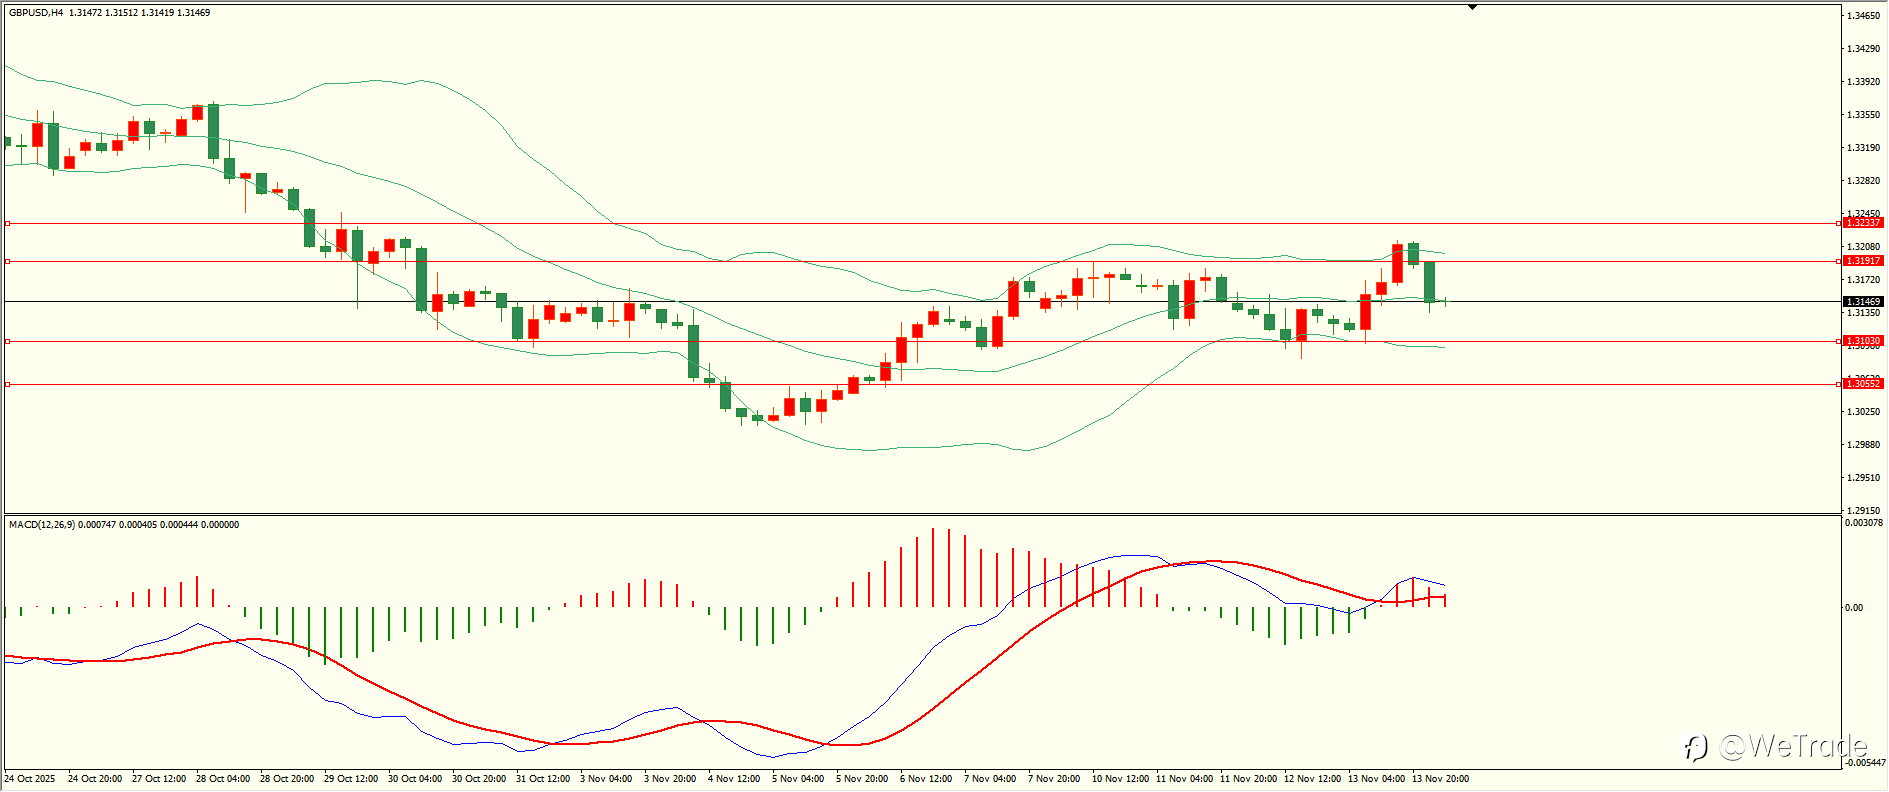Click the 11 Nov 04:00 time label
The height and width of the screenshot is (792, 1889).
(1184, 779)
